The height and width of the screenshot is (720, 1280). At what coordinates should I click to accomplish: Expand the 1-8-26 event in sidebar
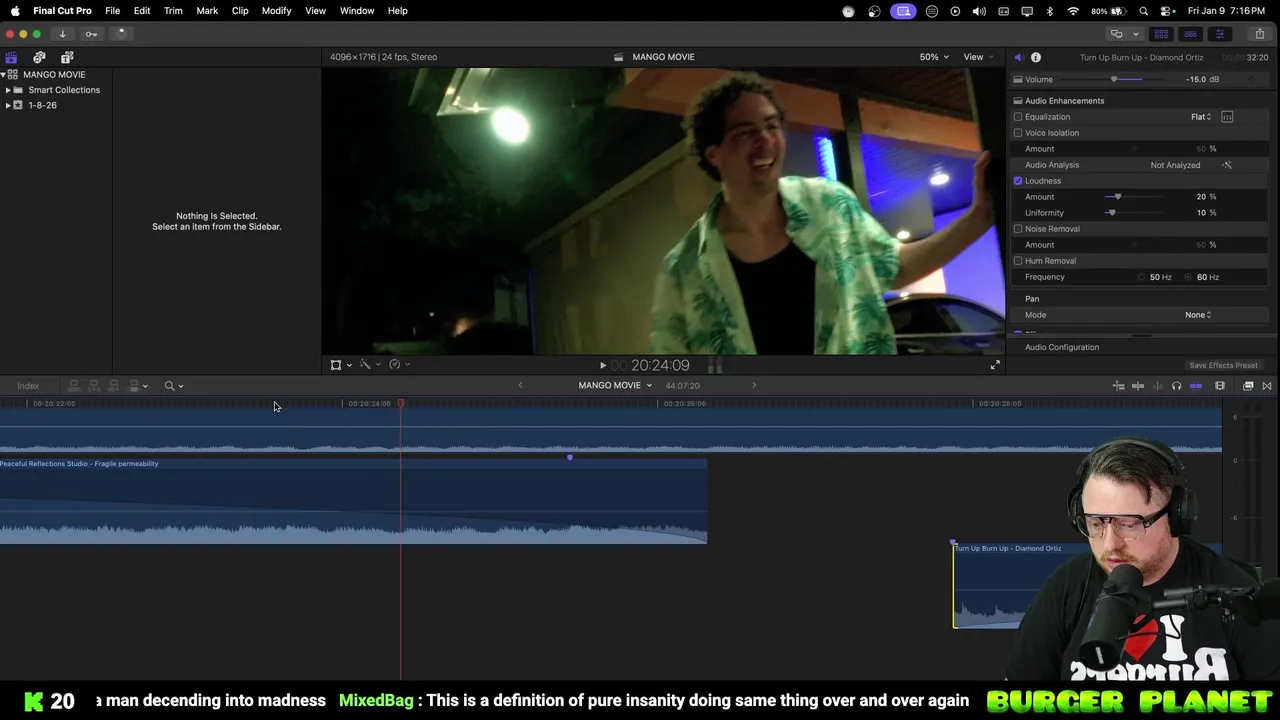(8, 105)
